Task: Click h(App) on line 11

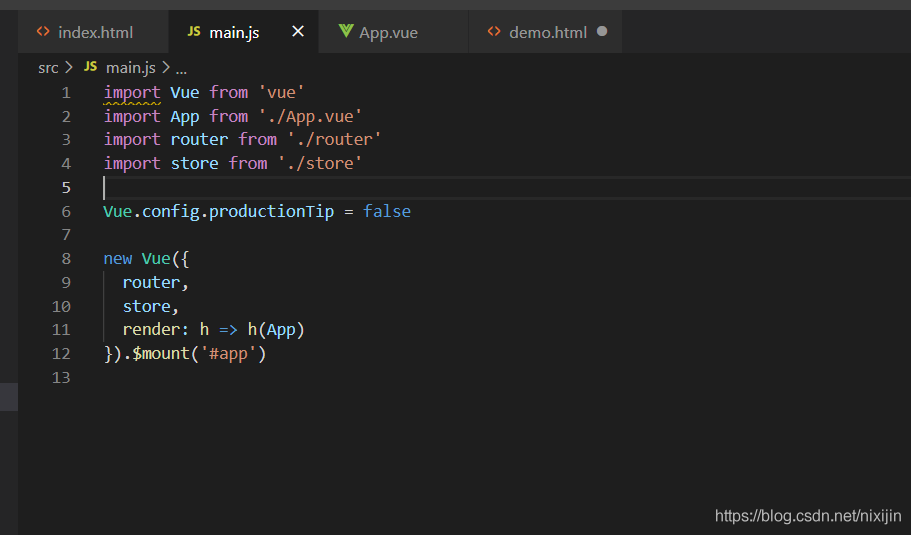Action: [276, 330]
